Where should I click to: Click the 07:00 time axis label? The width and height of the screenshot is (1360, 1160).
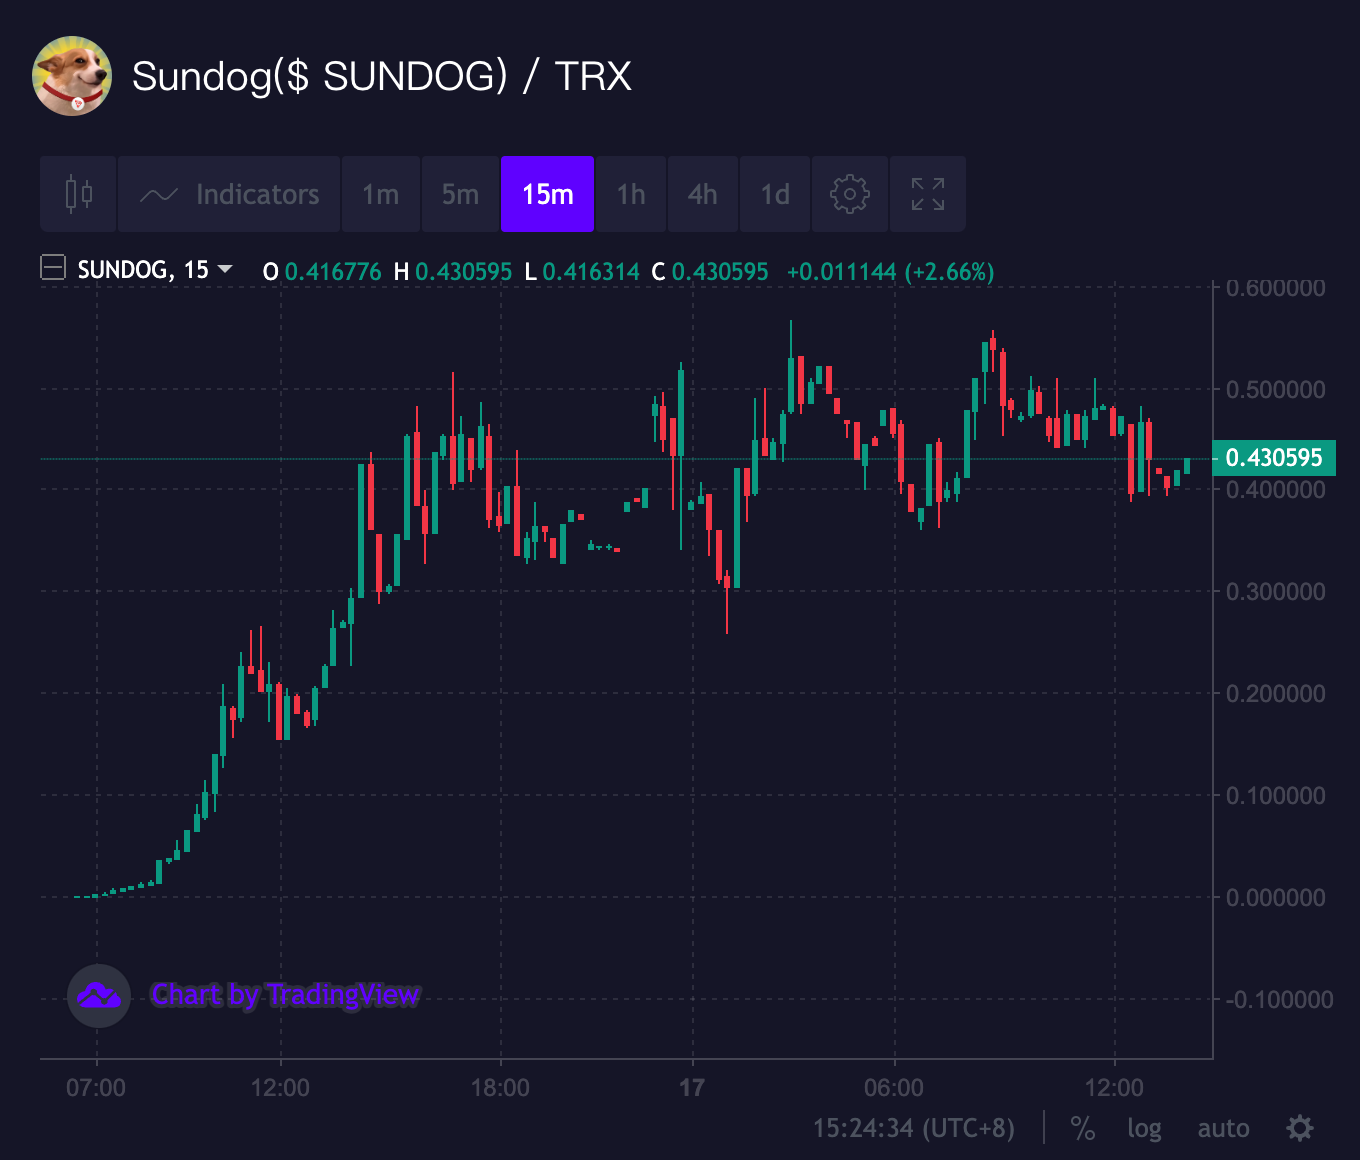coord(96,1088)
